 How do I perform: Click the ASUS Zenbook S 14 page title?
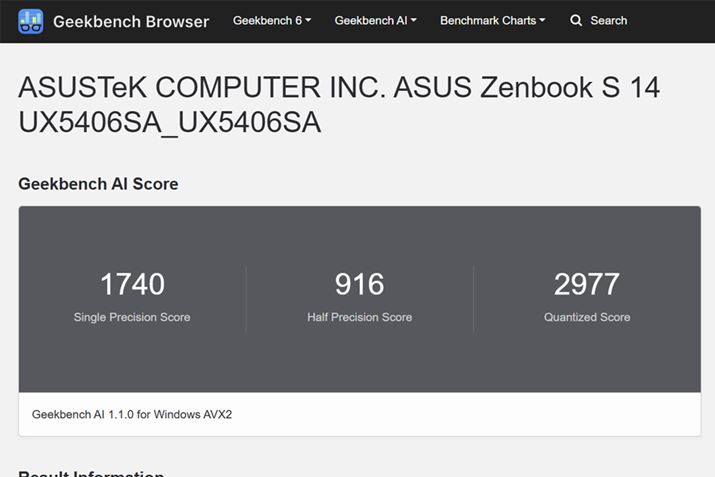(x=339, y=105)
